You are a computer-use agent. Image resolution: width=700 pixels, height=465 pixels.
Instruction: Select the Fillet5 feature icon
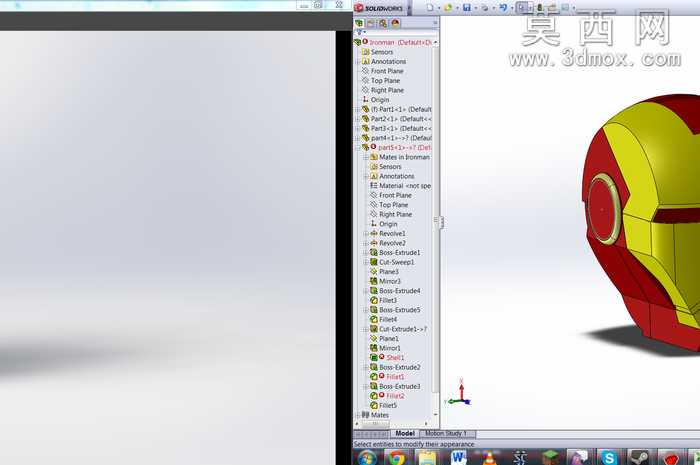[374, 406]
